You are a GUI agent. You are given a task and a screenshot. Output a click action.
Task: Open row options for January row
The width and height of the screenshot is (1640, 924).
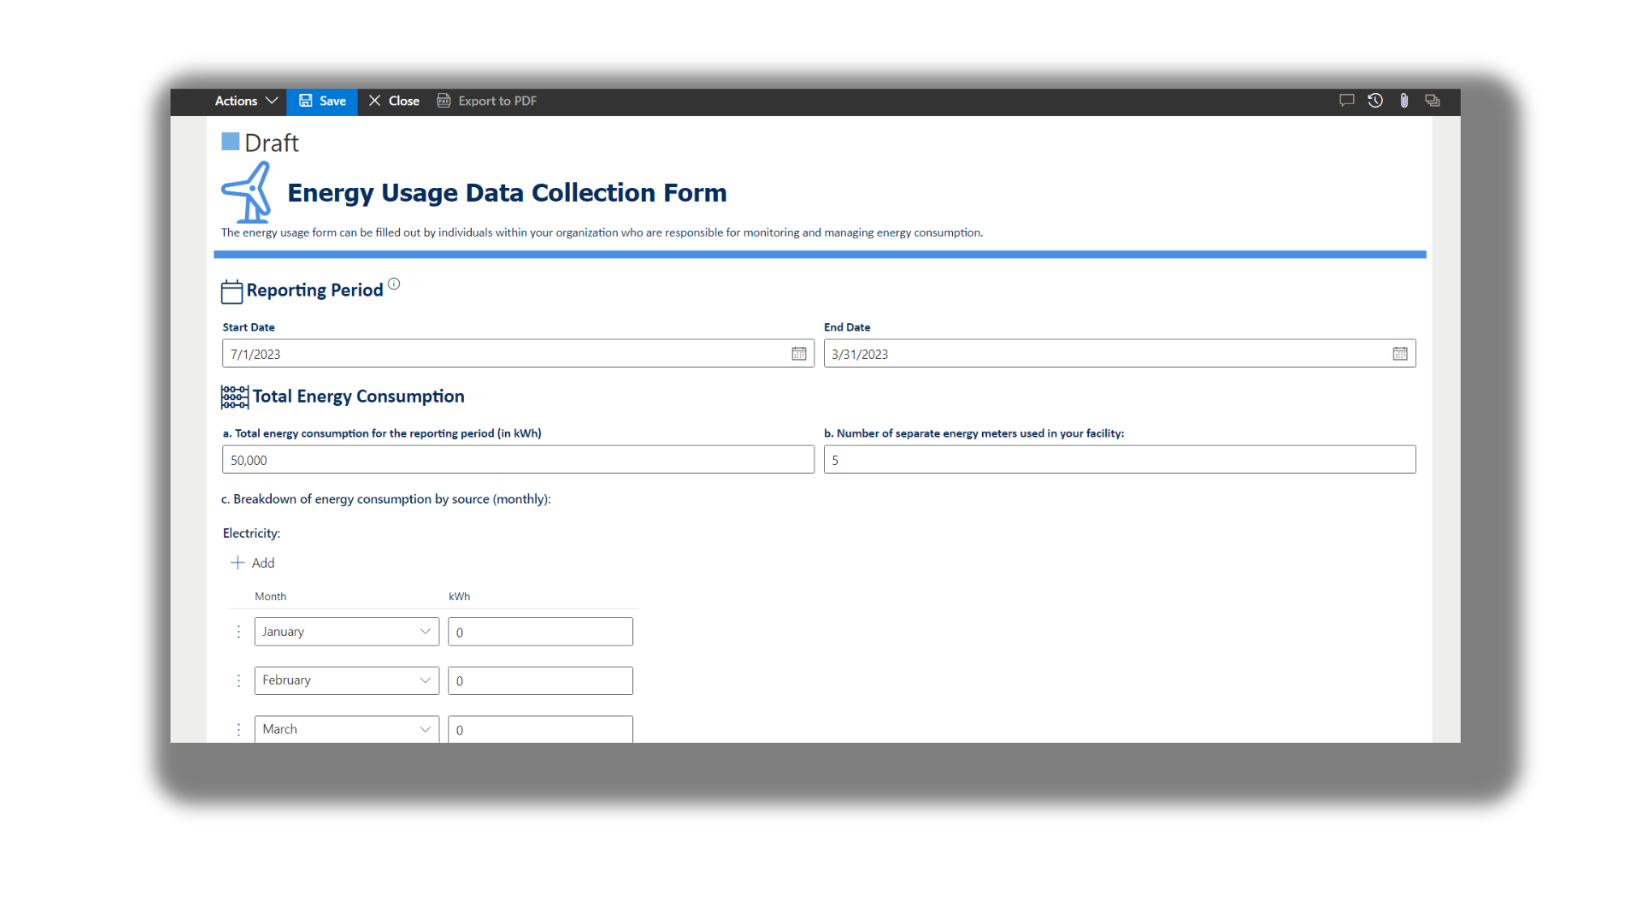[x=238, y=632]
